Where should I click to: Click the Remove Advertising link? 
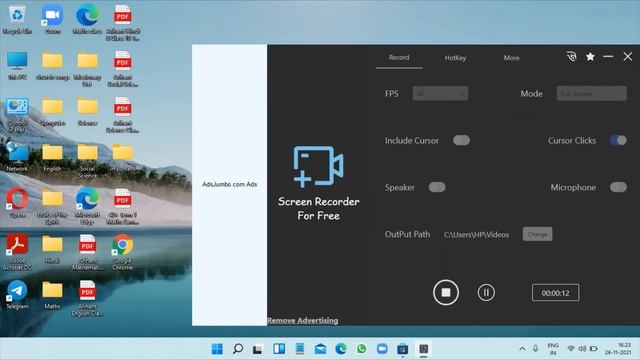(x=302, y=320)
